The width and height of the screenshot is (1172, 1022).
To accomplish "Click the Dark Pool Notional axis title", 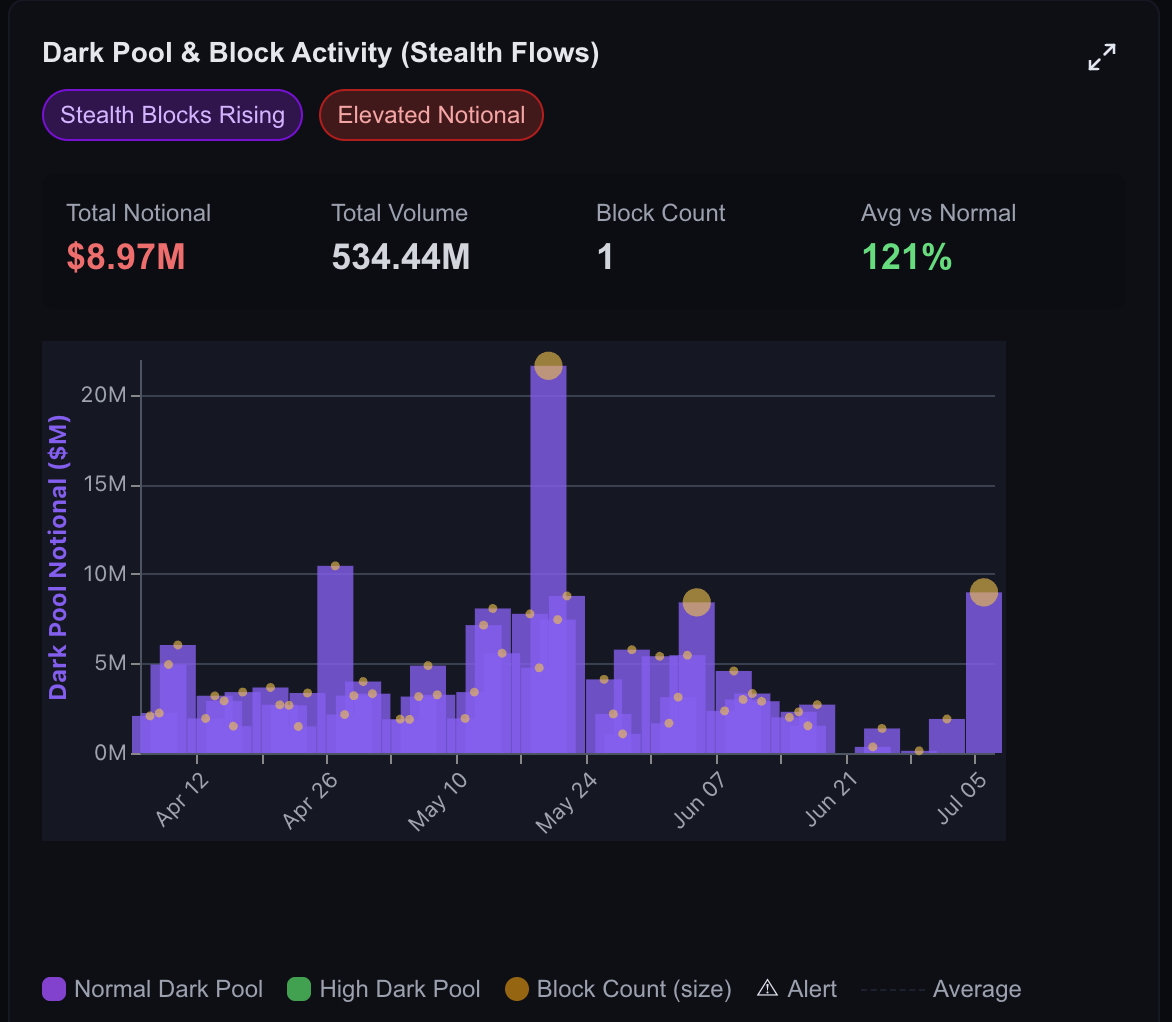I will [58, 557].
